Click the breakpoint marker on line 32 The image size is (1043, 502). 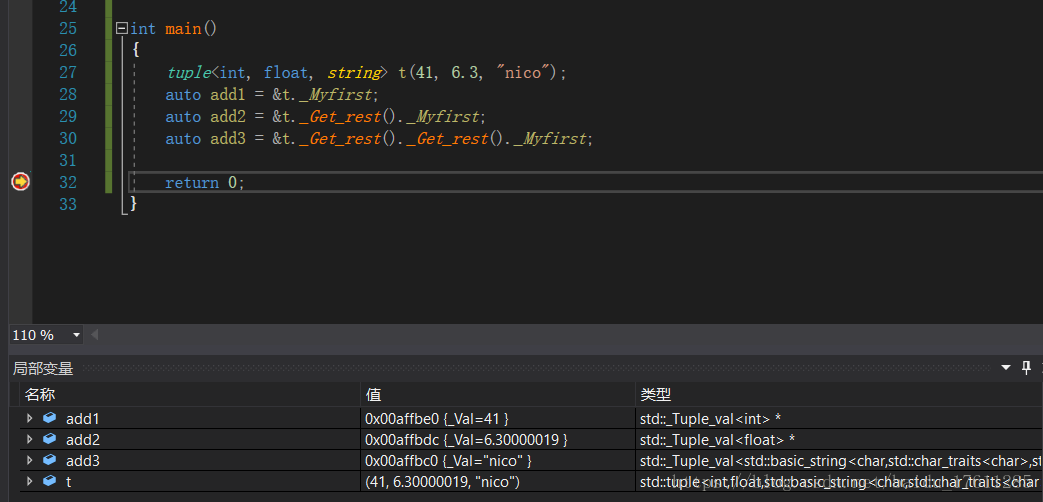pos(21,182)
